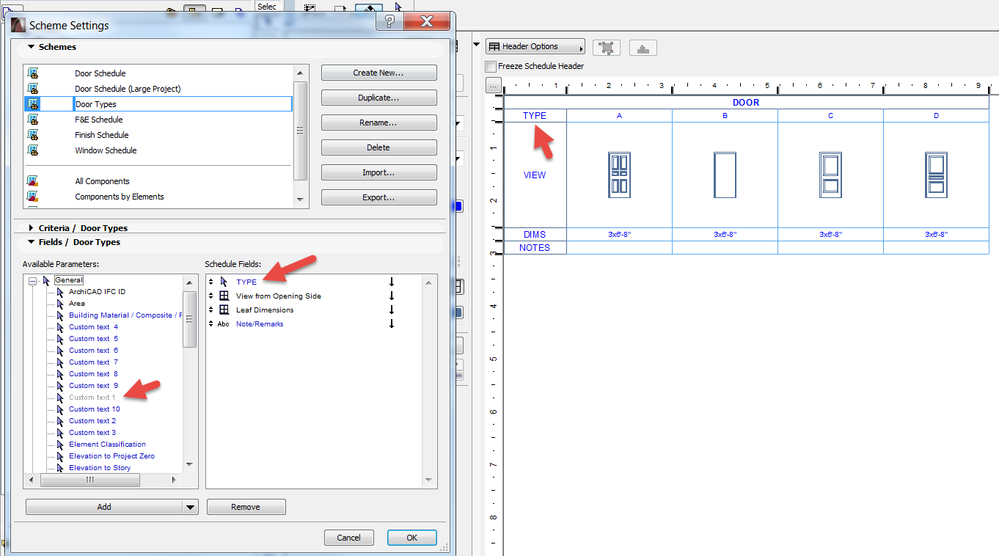Select Custom text 7 parameter
999x556 pixels.
coord(93,362)
